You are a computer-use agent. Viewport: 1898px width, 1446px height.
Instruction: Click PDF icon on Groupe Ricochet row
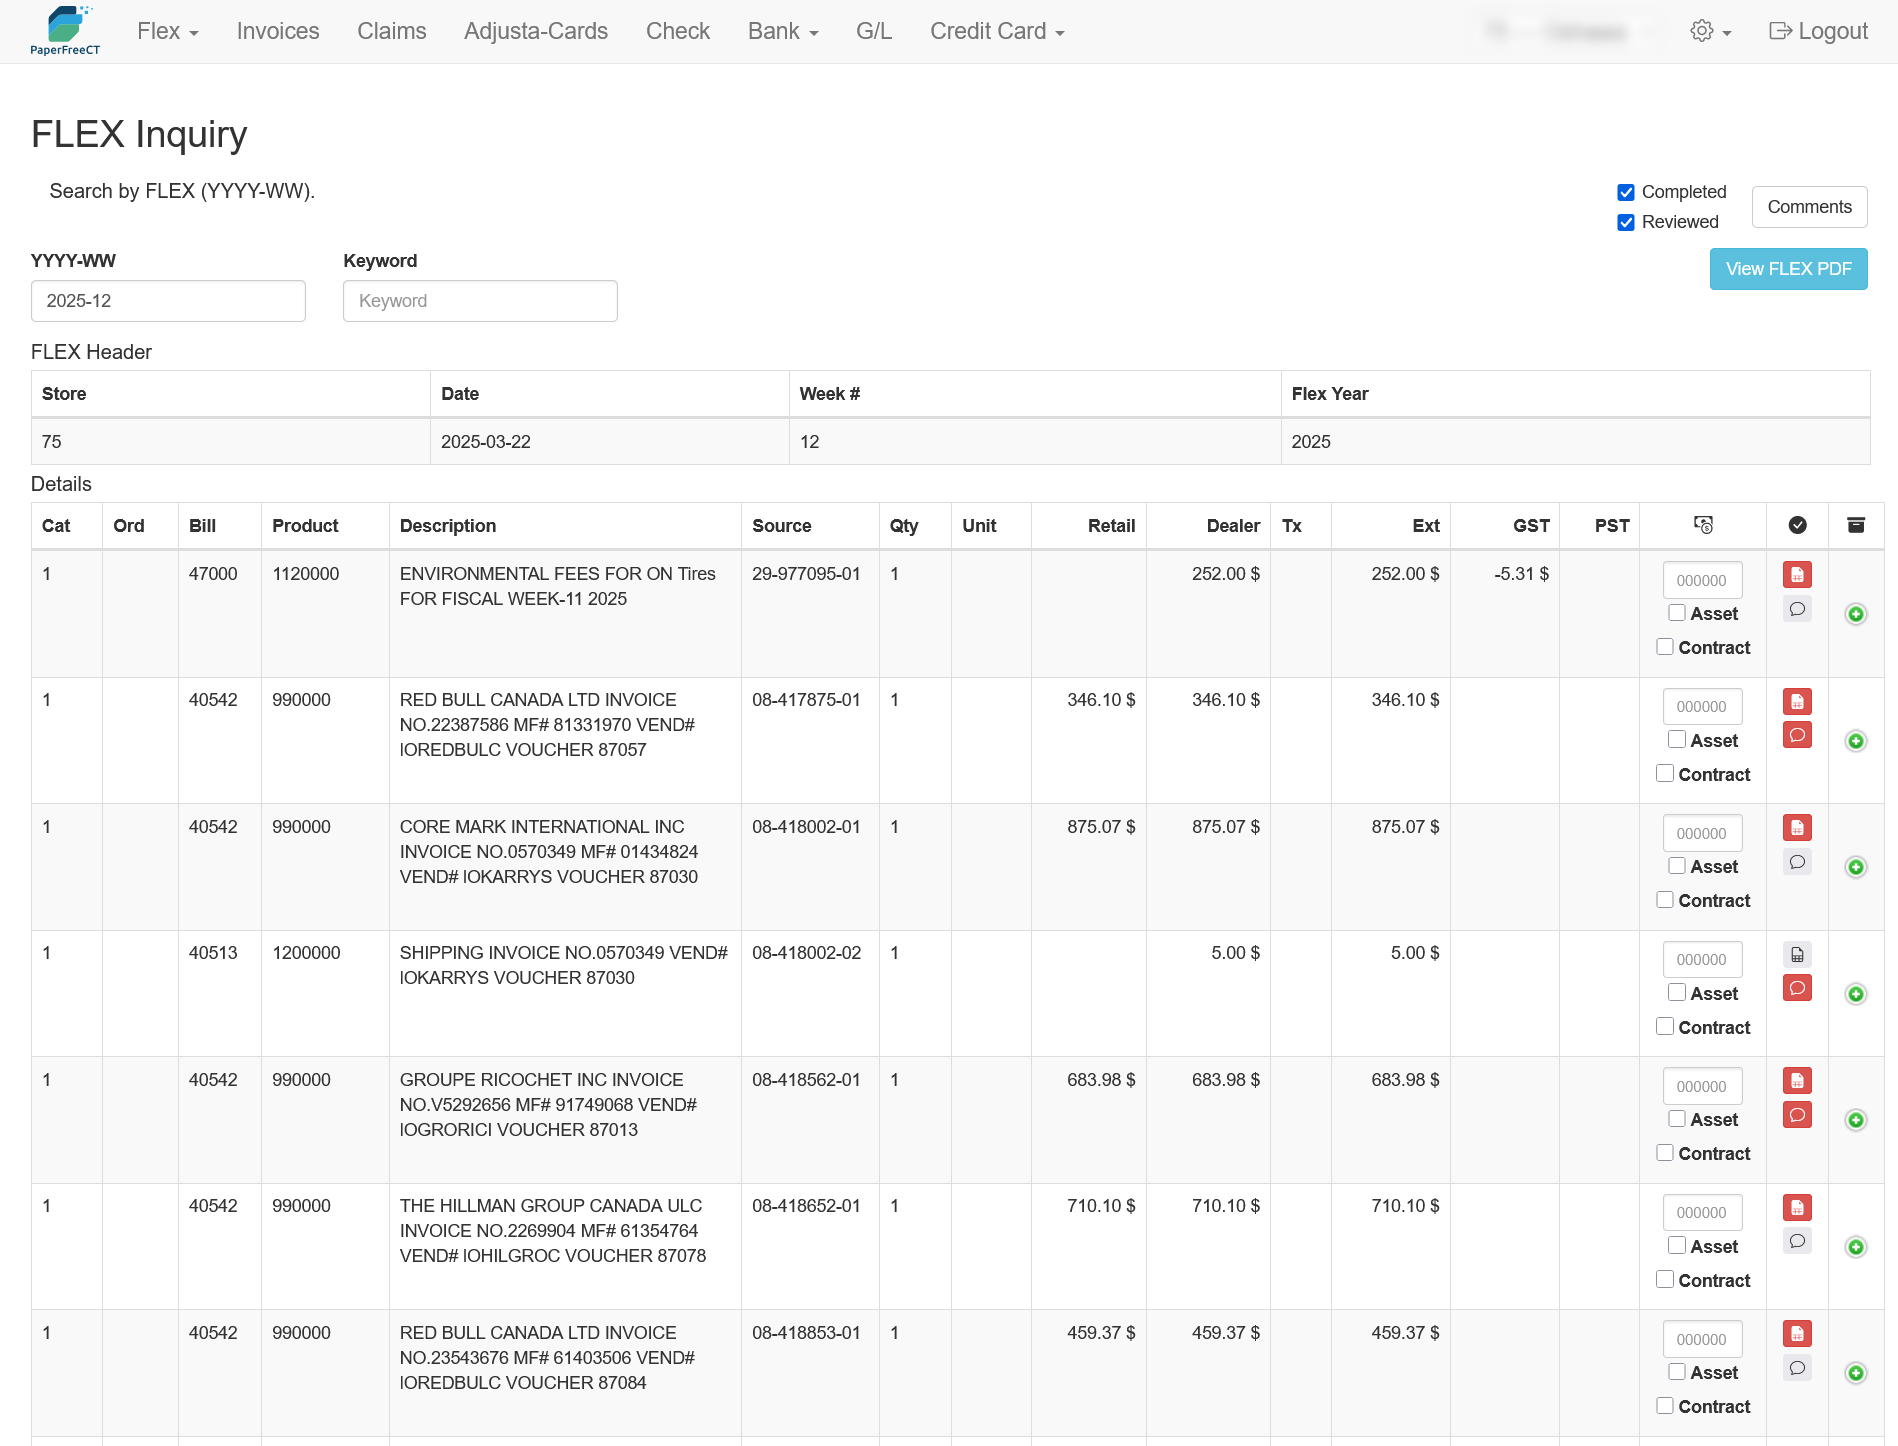(x=1796, y=1081)
